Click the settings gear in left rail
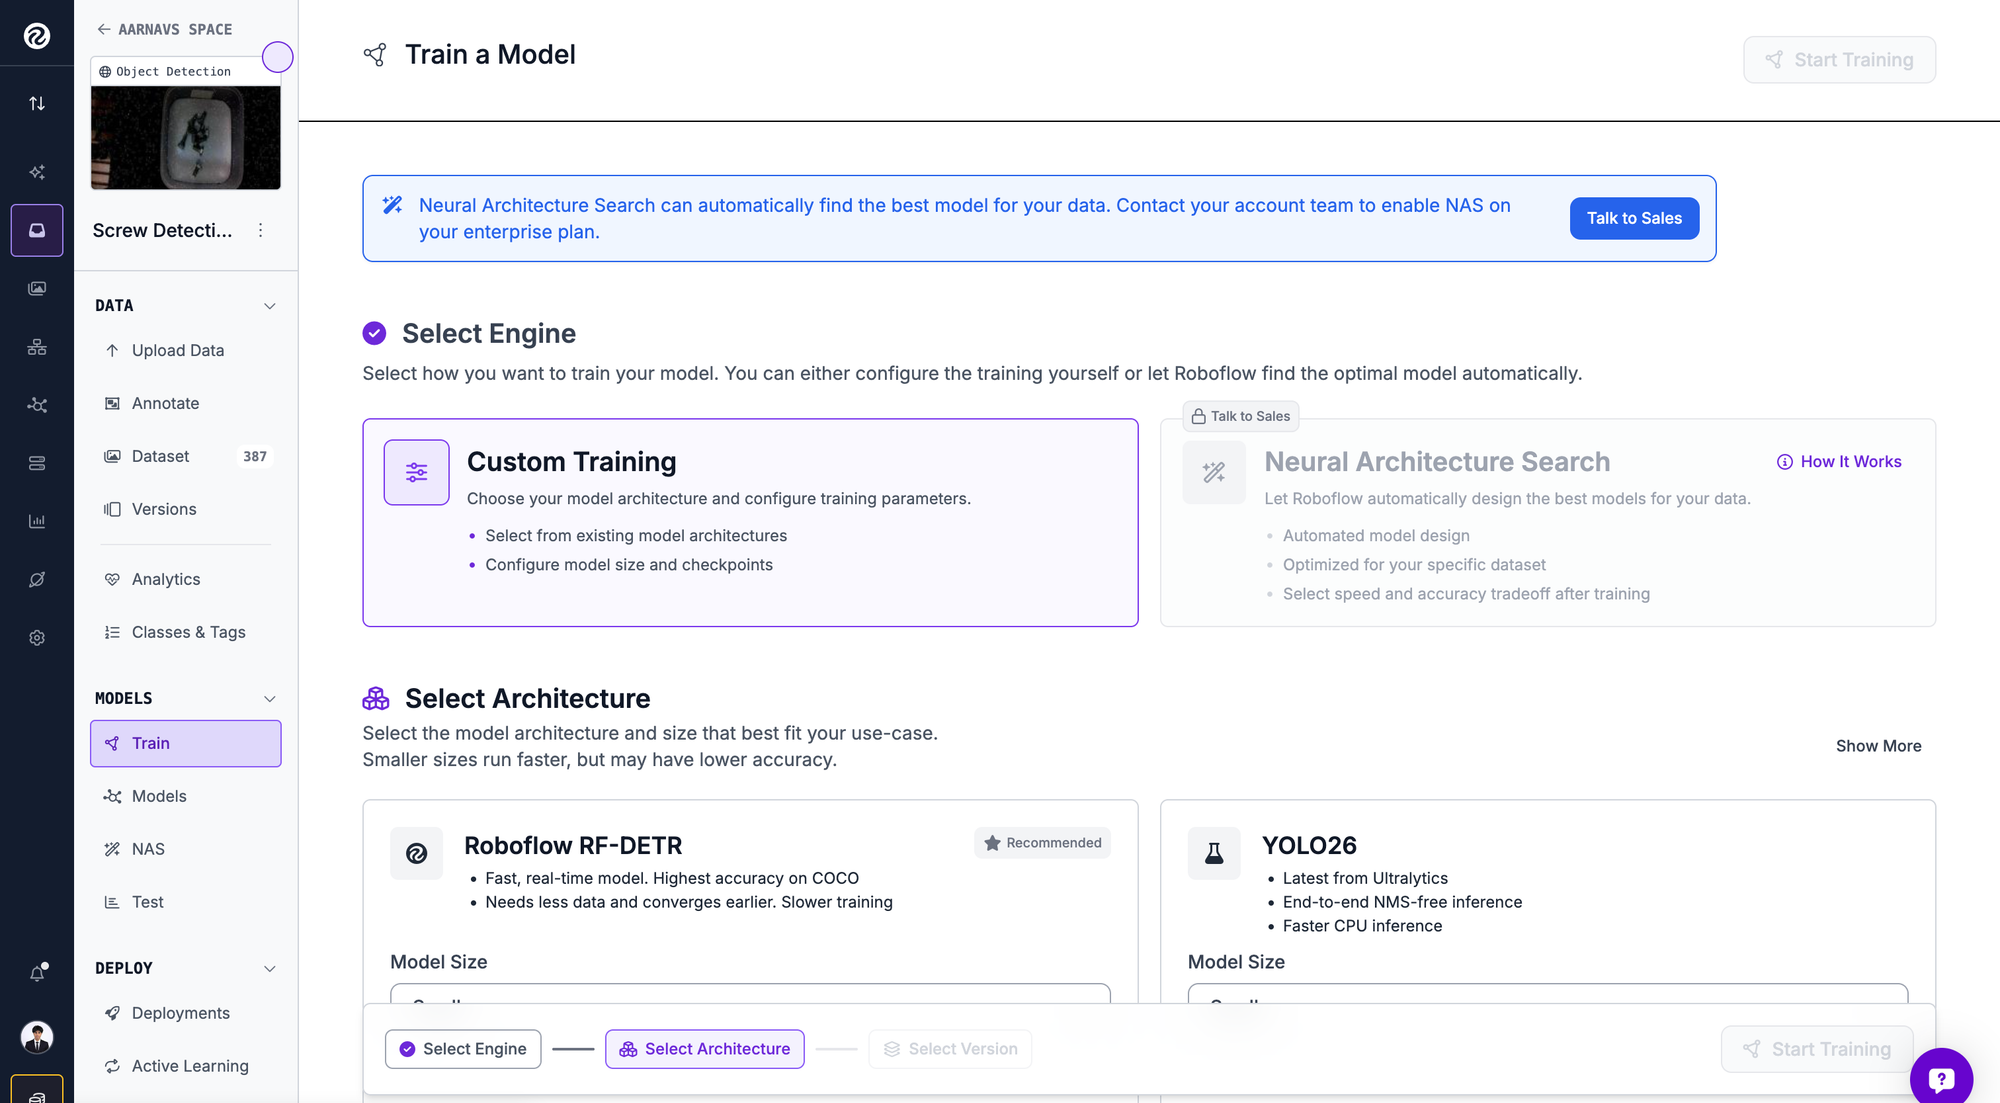Image resolution: width=2000 pixels, height=1103 pixels. coord(37,638)
